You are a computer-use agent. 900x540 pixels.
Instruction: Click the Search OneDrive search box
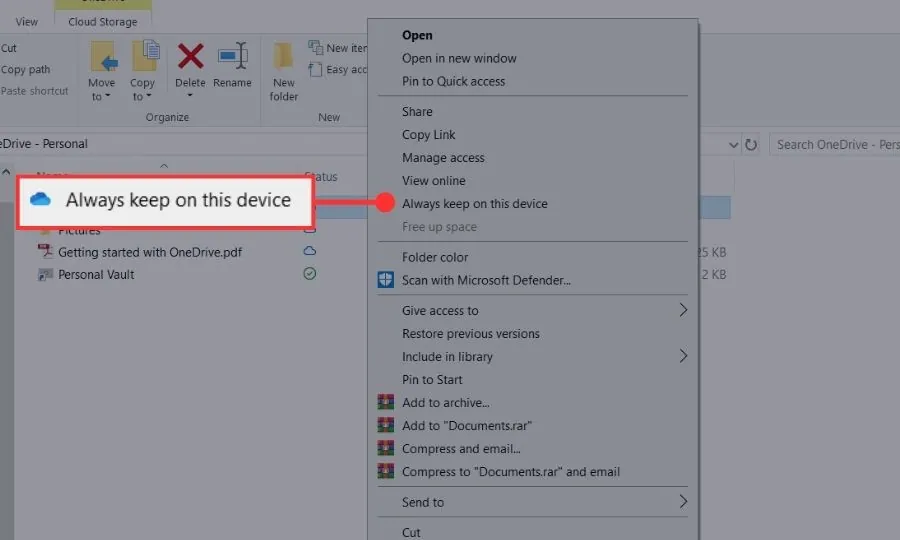tap(835, 145)
